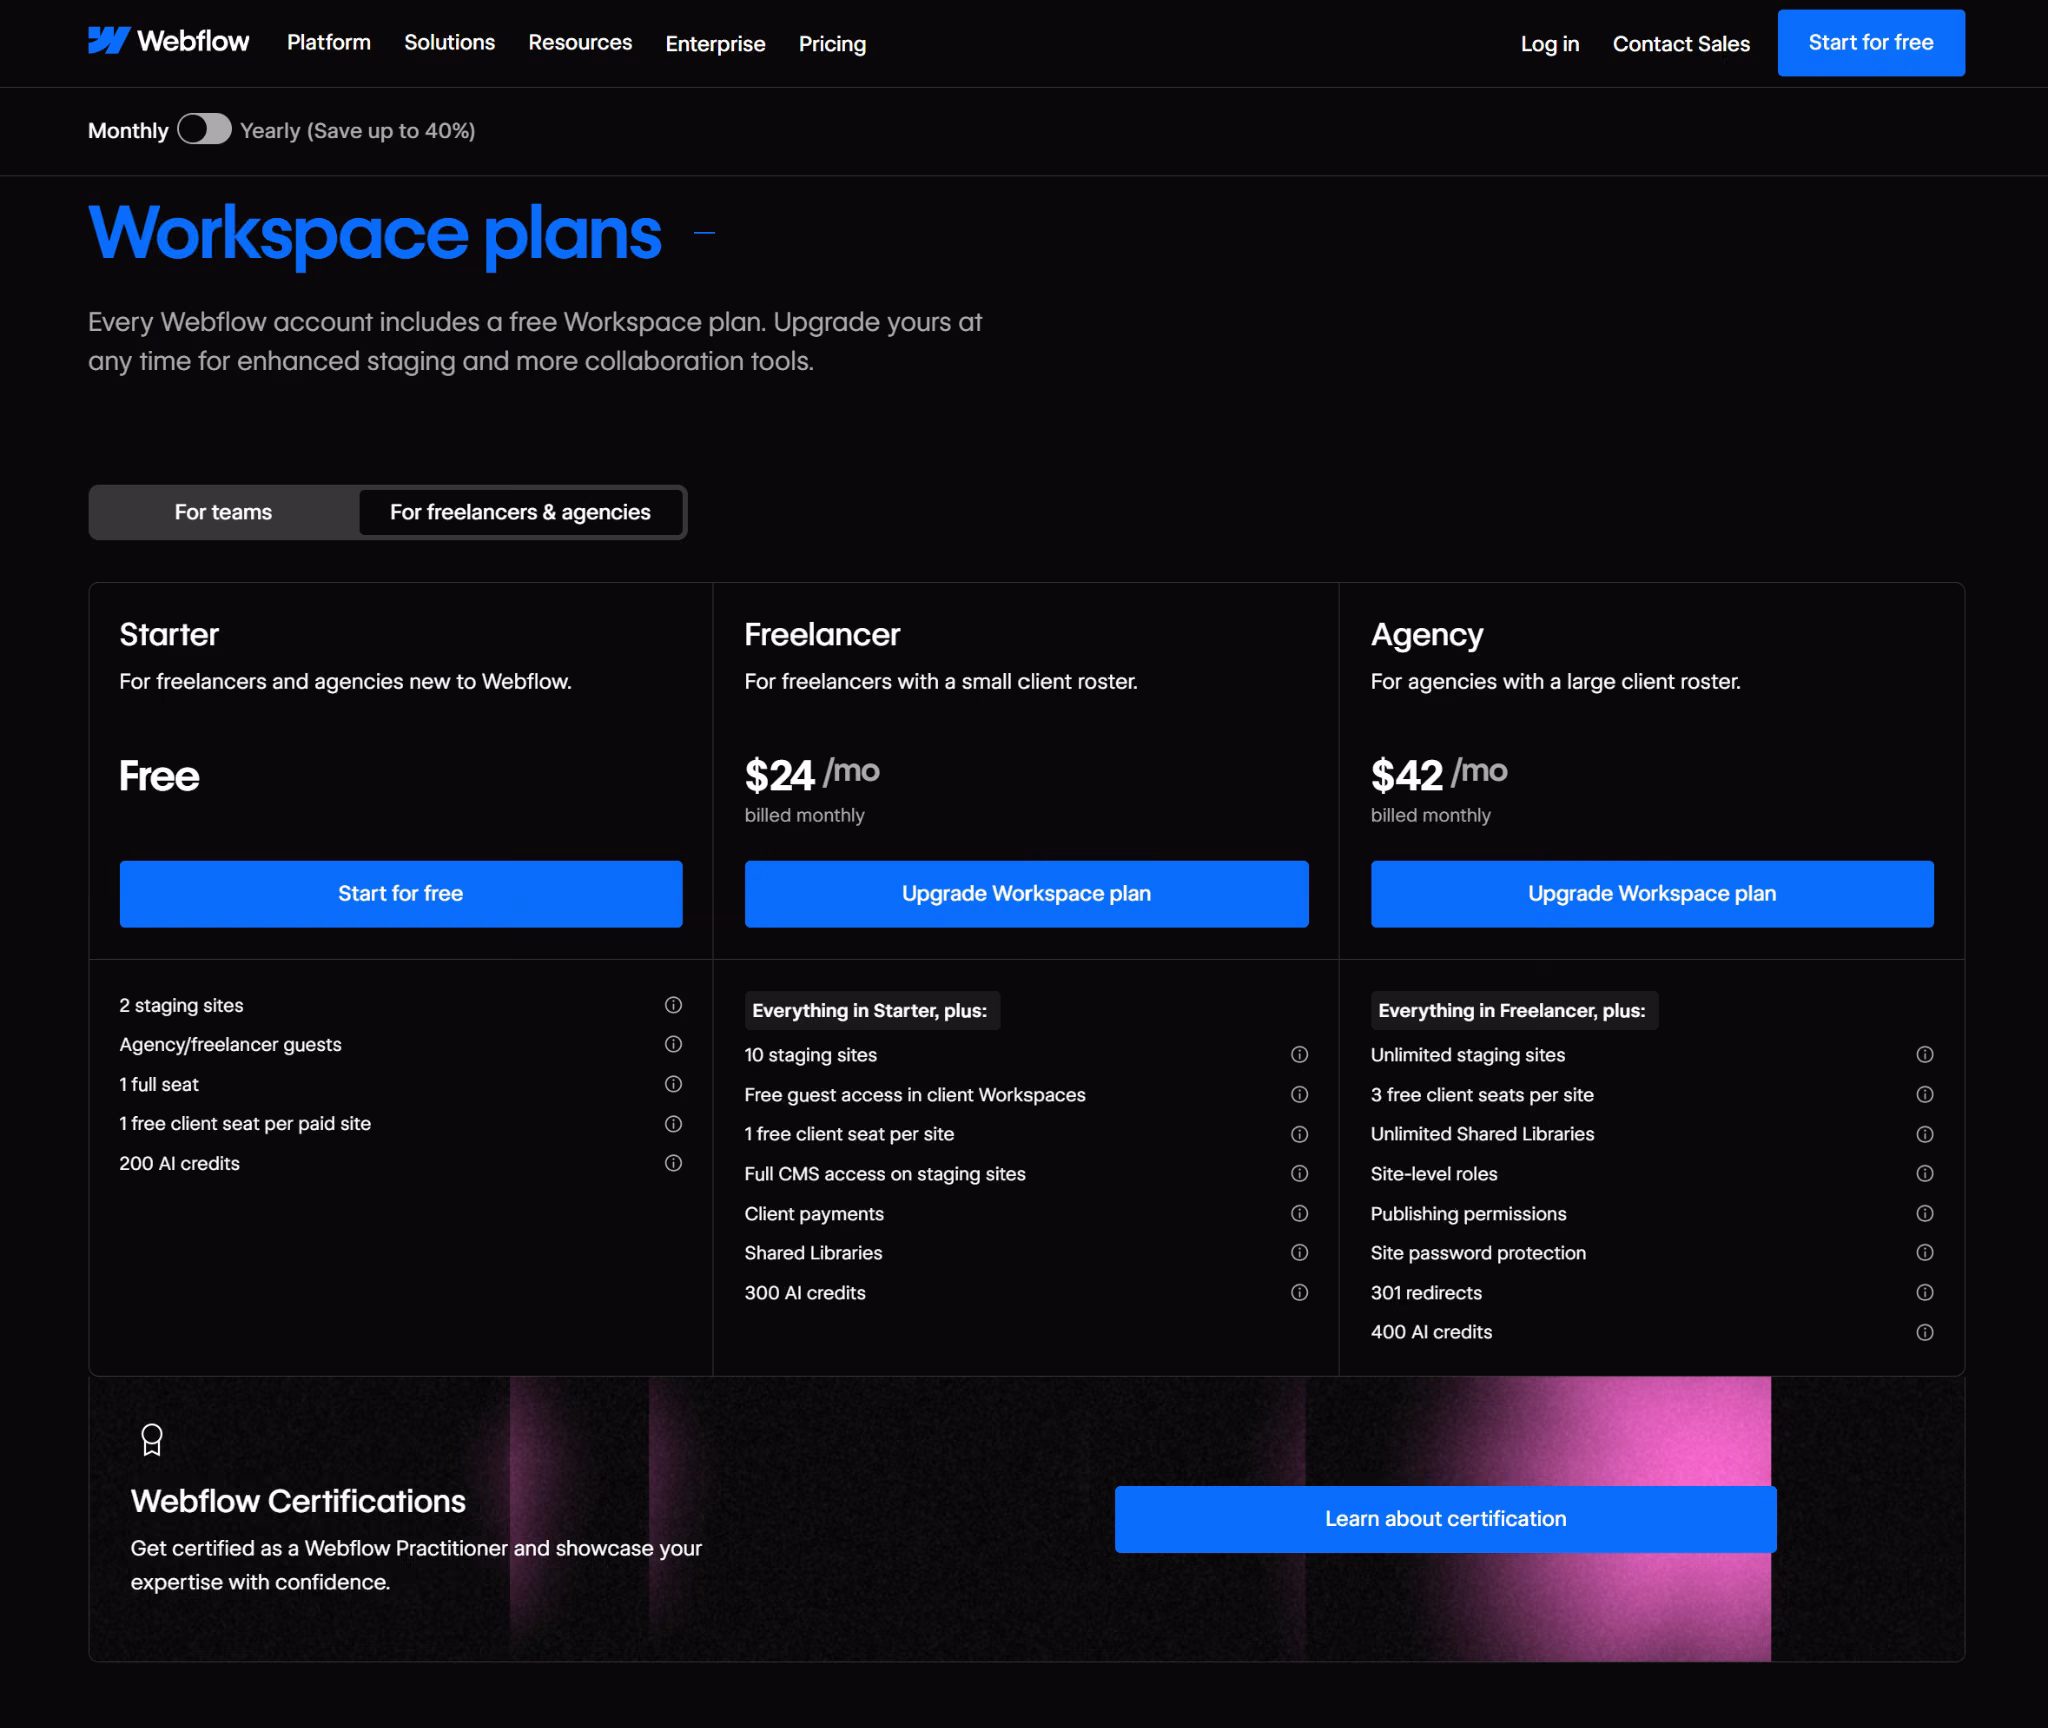Viewport: 2048px width, 1728px height.
Task: Open info for Free guest access in client Workspaces
Action: coord(1299,1094)
